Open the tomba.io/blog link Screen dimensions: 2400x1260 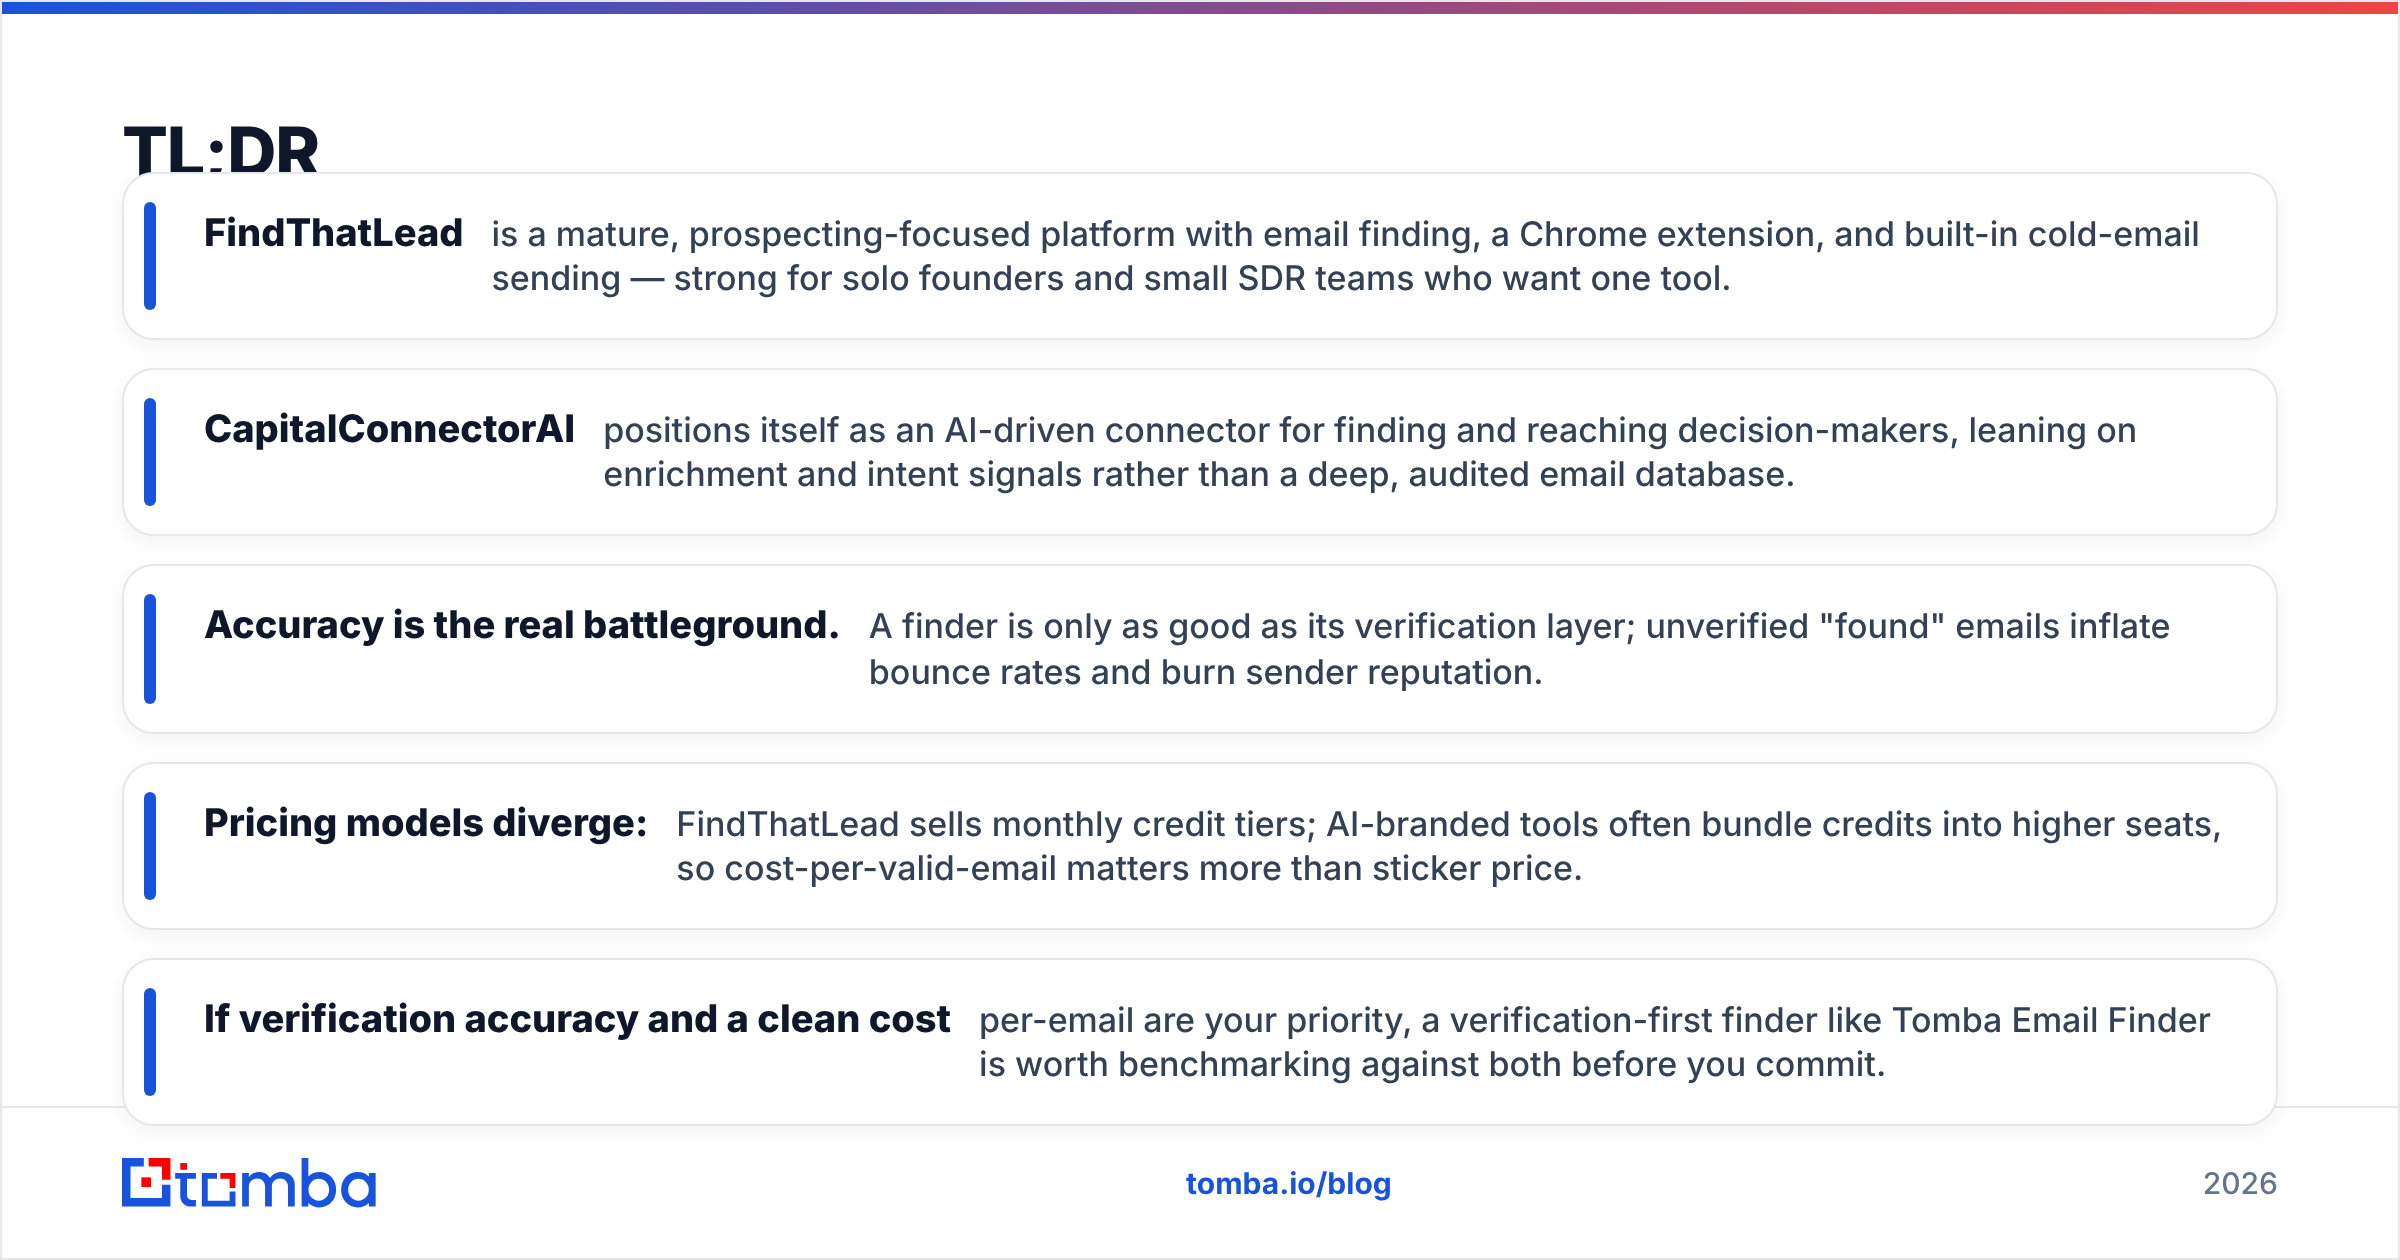tap(1288, 1184)
